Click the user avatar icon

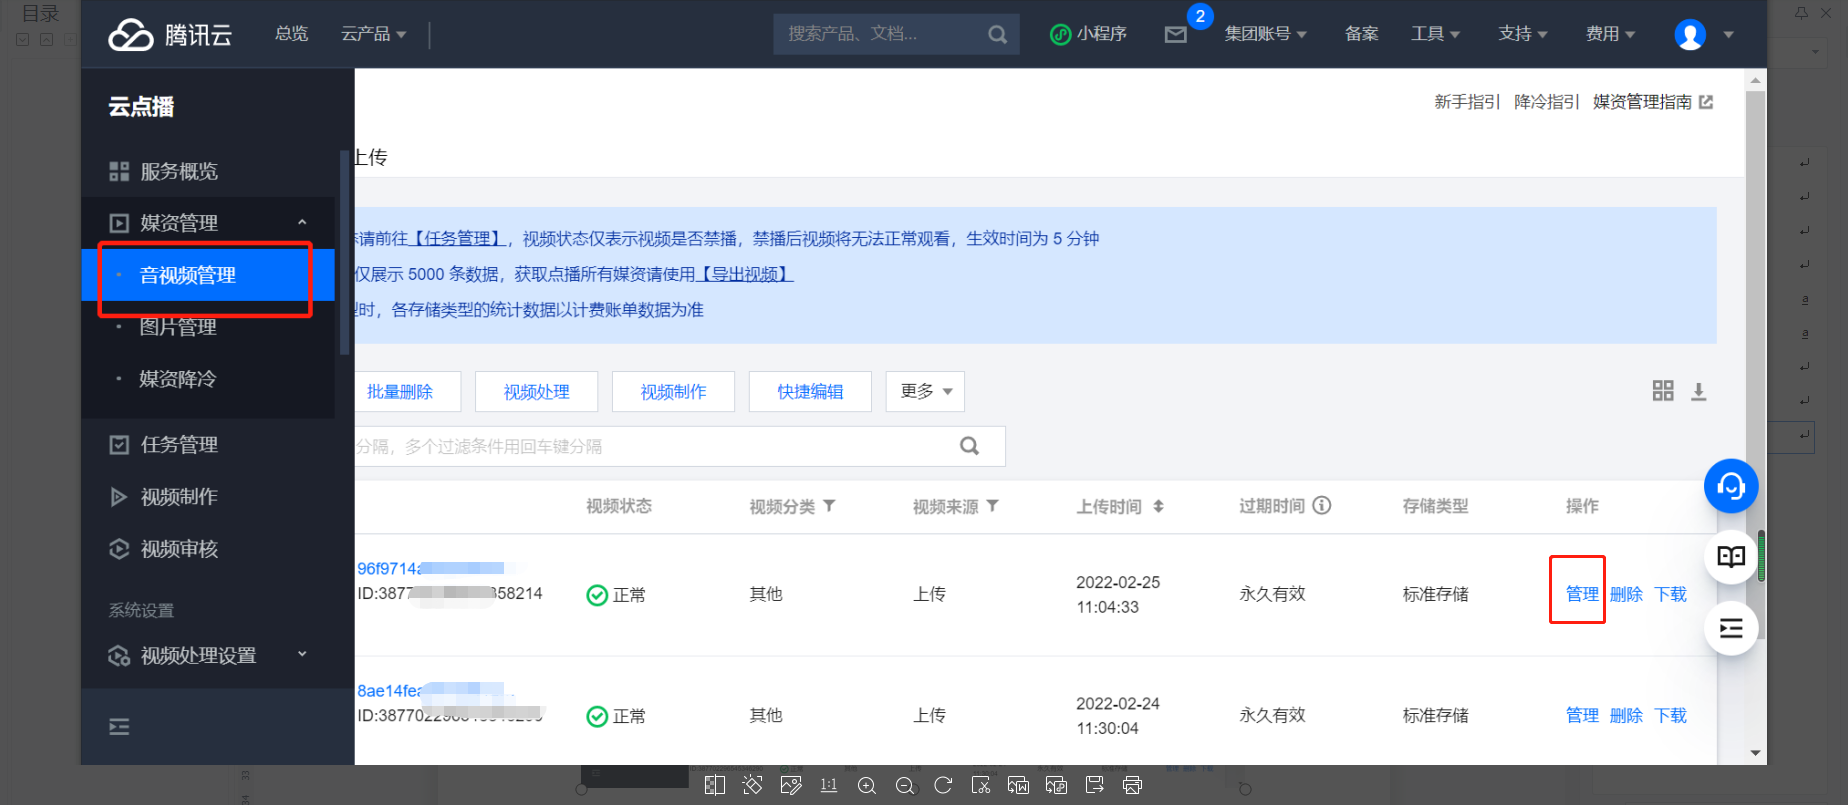coord(1689,35)
